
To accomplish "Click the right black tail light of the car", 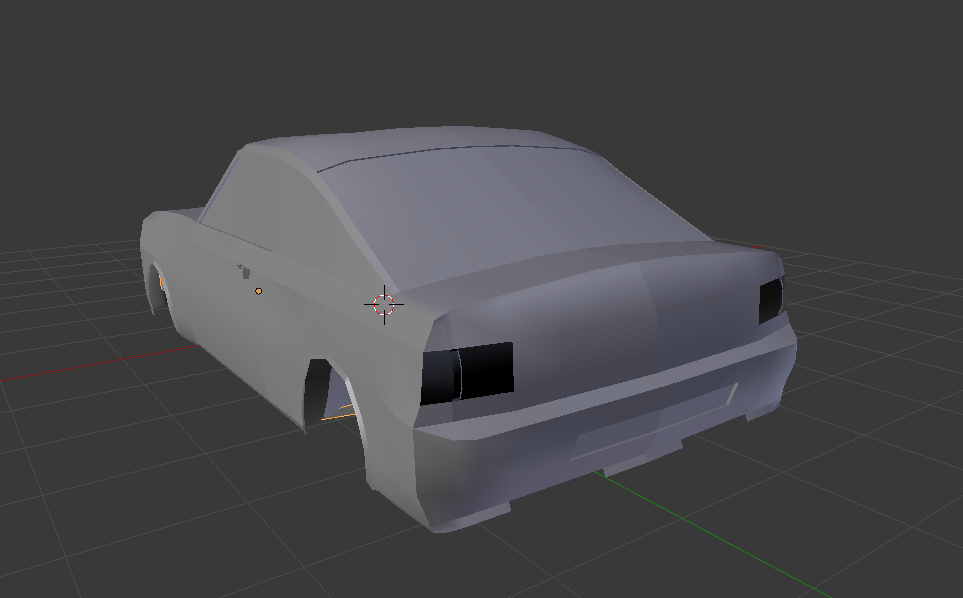I will 771,300.
